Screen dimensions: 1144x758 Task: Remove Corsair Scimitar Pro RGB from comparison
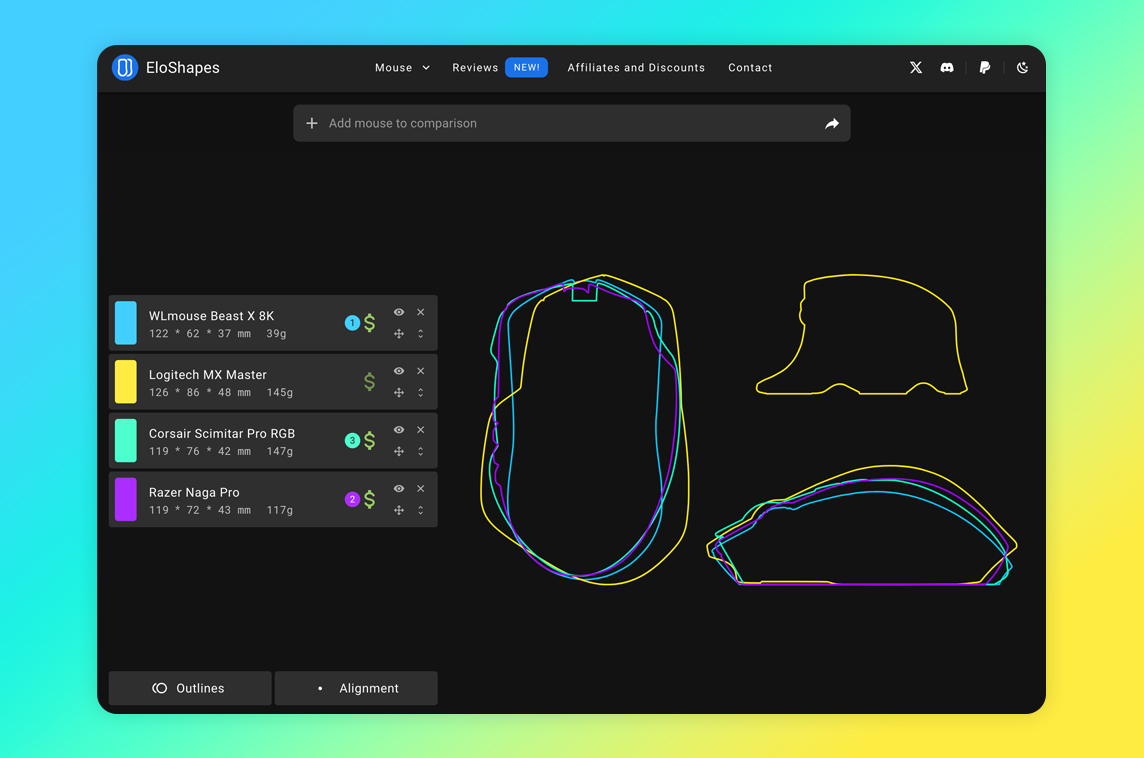coord(421,430)
